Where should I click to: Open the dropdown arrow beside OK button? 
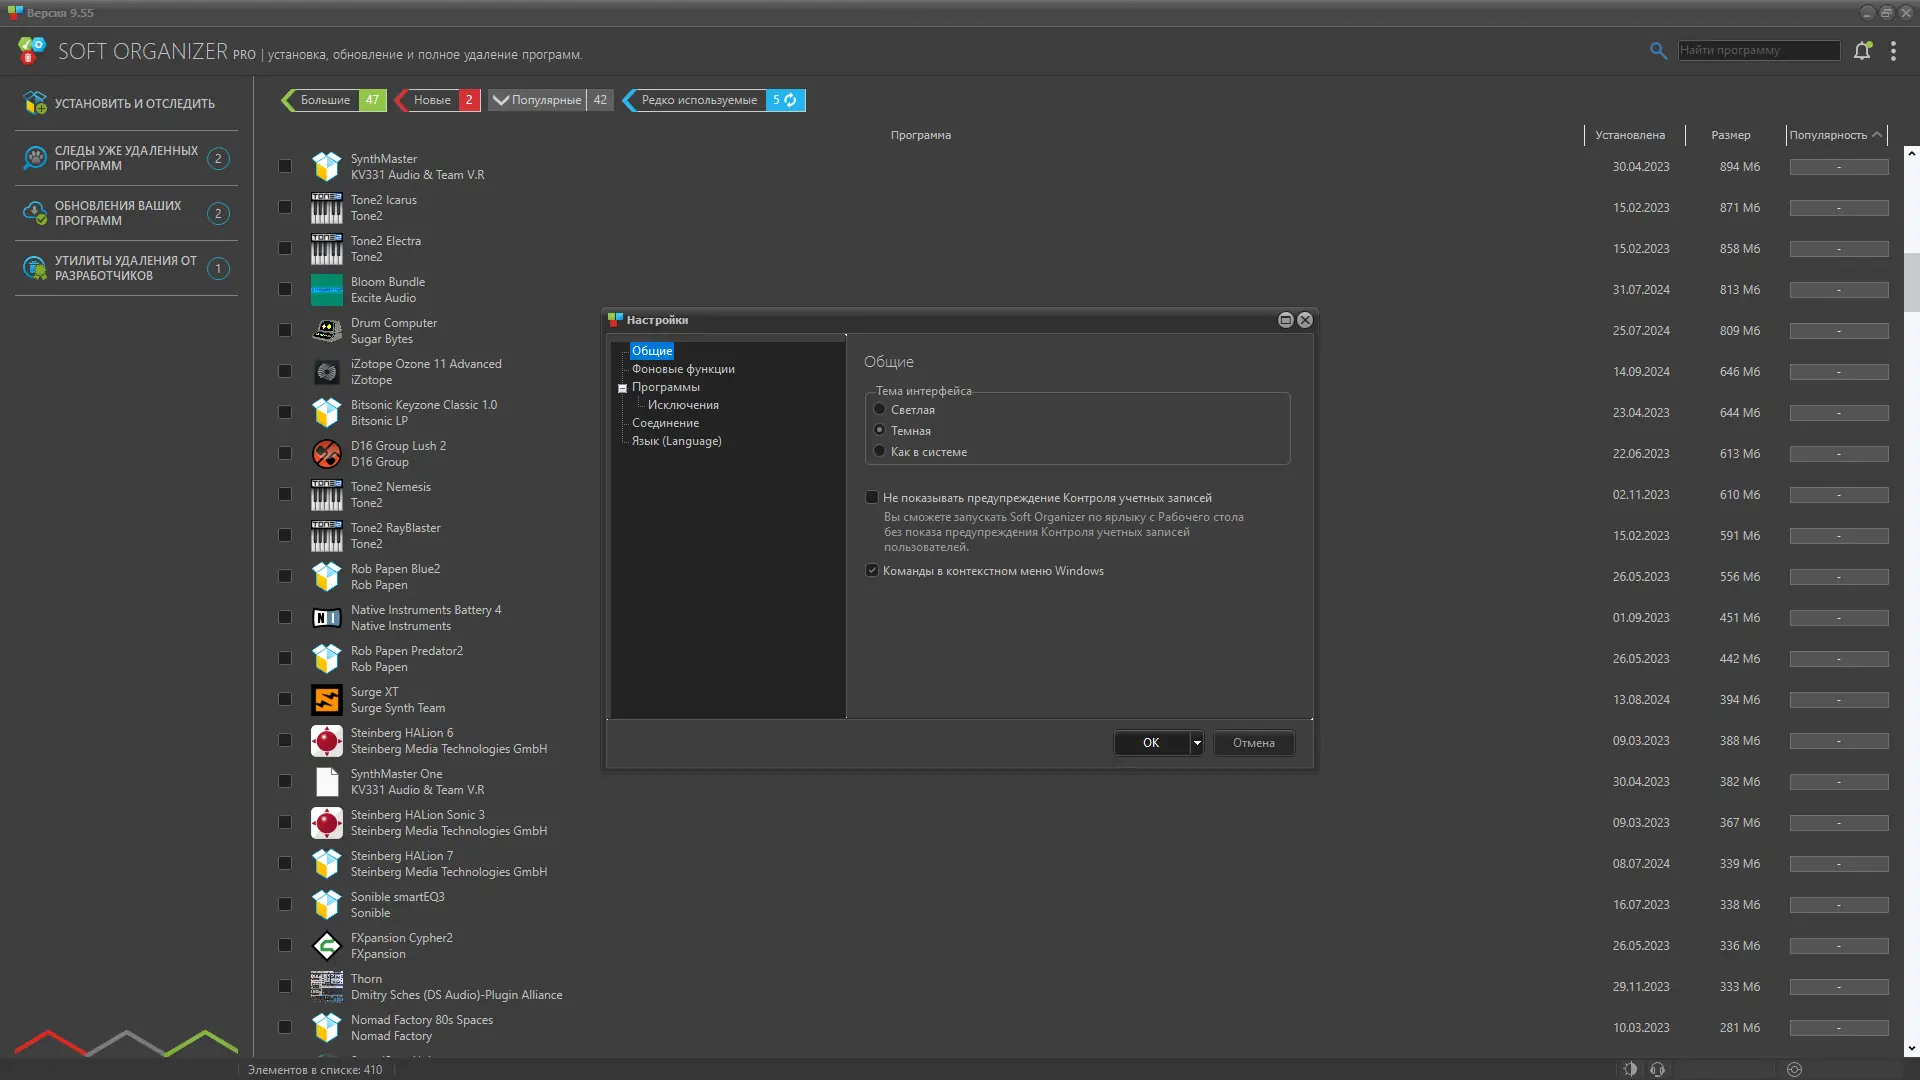[1197, 743]
